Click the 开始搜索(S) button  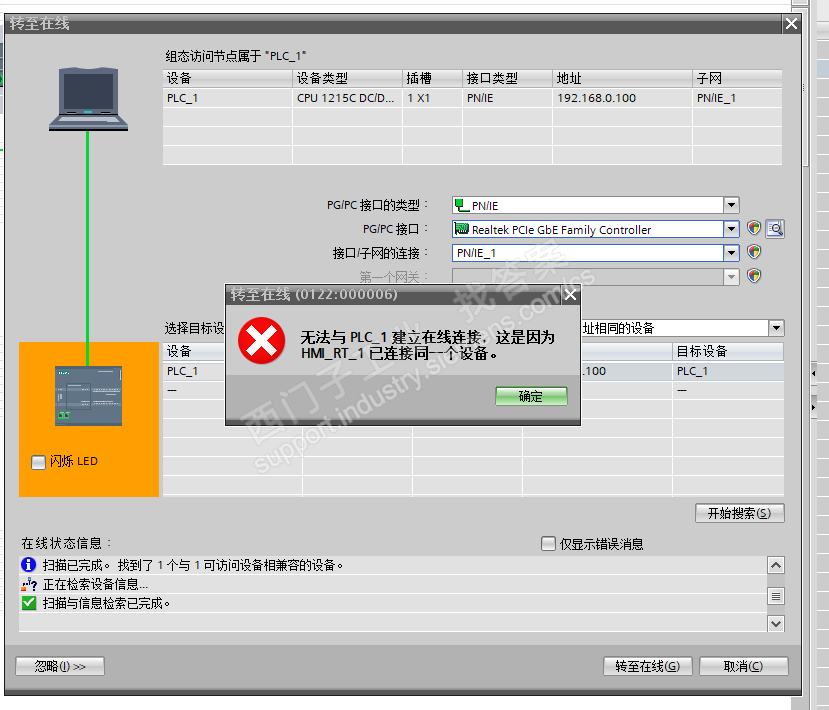click(739, 513)
